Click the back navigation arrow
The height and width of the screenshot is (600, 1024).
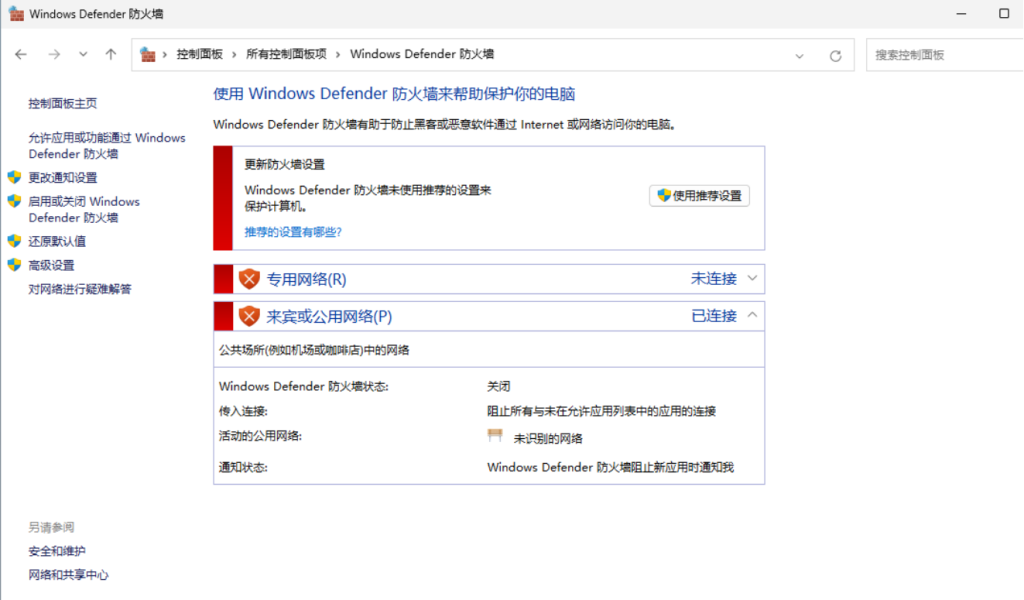click(x=21, y=55)
